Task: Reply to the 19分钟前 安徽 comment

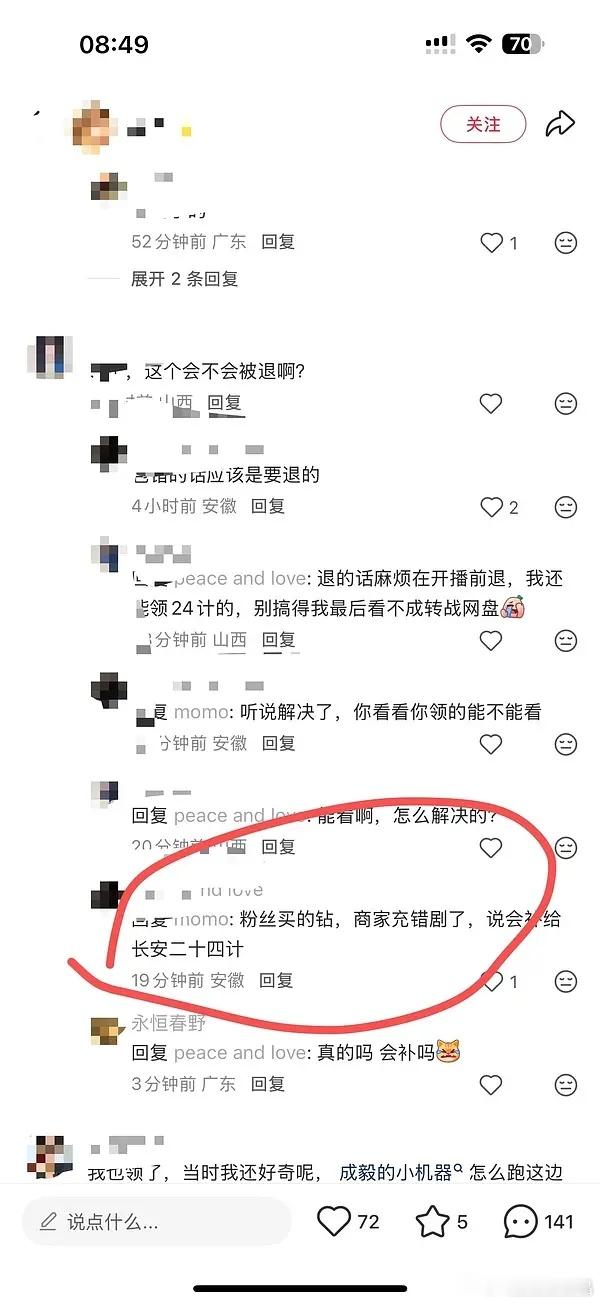Action: tap(276, 980)
